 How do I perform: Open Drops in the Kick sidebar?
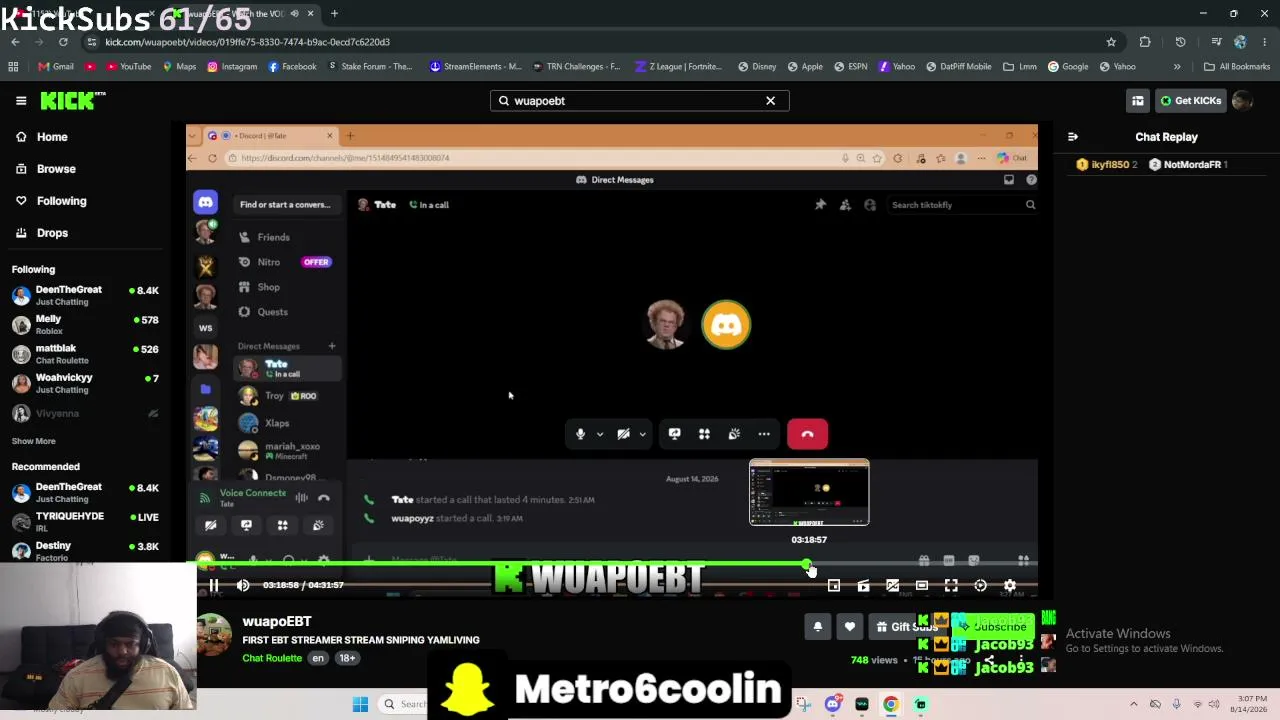tap(52, 233)
